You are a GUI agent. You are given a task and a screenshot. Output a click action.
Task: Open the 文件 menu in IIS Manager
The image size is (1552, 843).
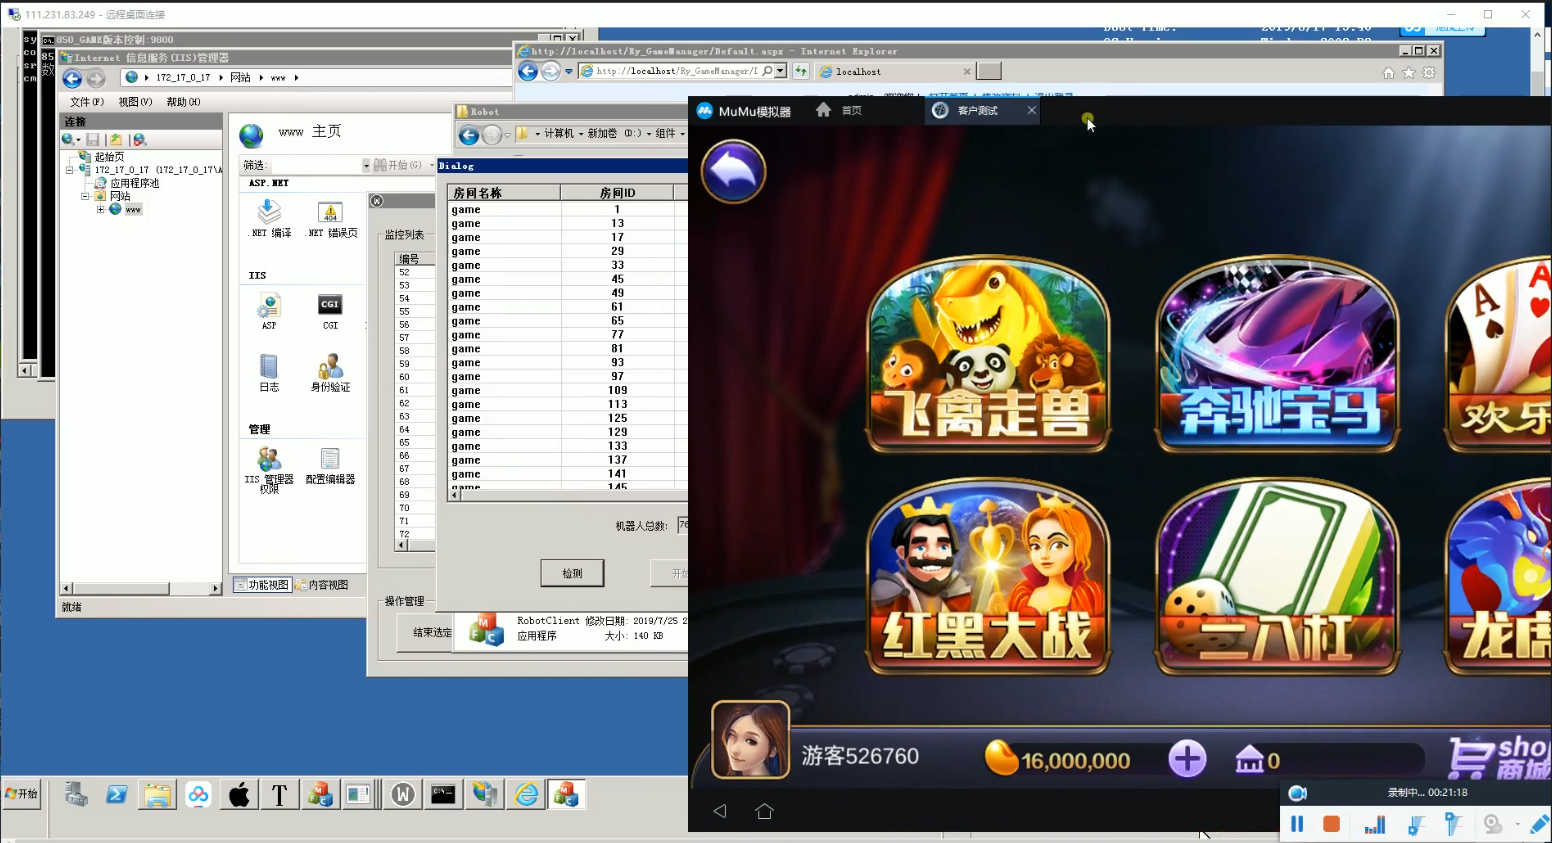(86, 102)
